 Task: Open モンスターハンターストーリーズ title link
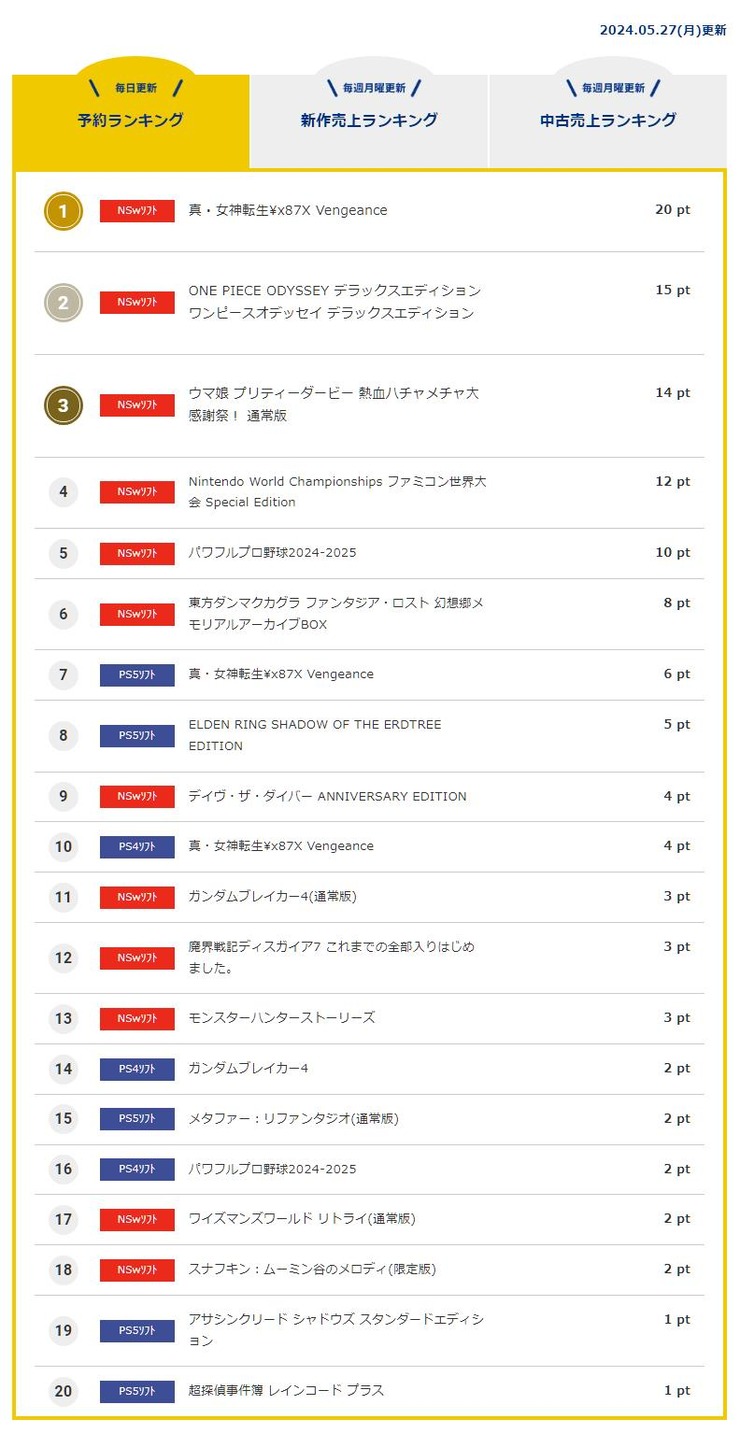[x=282, y=1018]
